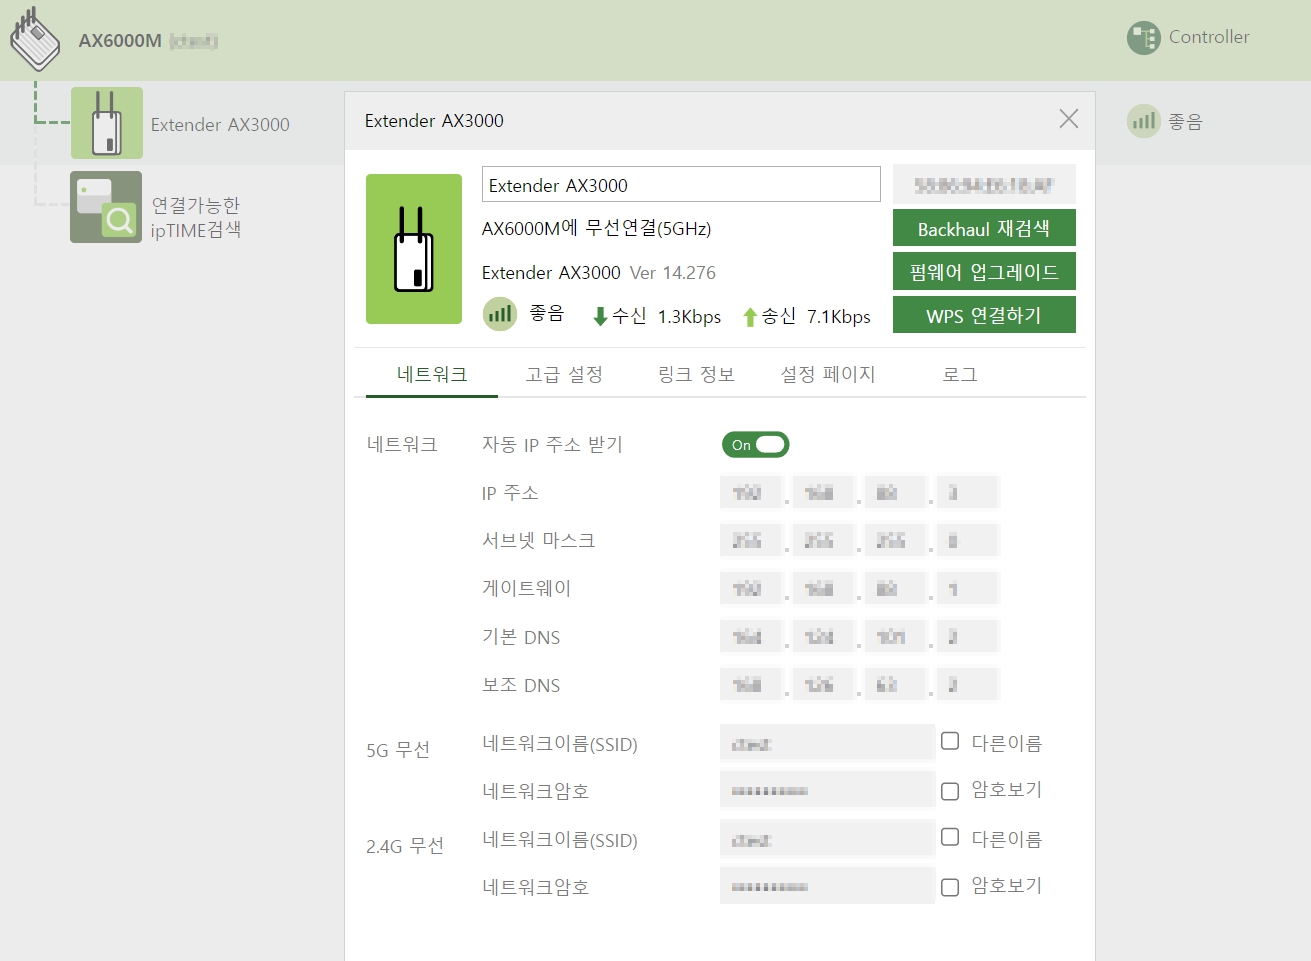1311x961 pixels.
Task: Edit the Extender AX3000 device name field
Action: [x=681, y=185]
